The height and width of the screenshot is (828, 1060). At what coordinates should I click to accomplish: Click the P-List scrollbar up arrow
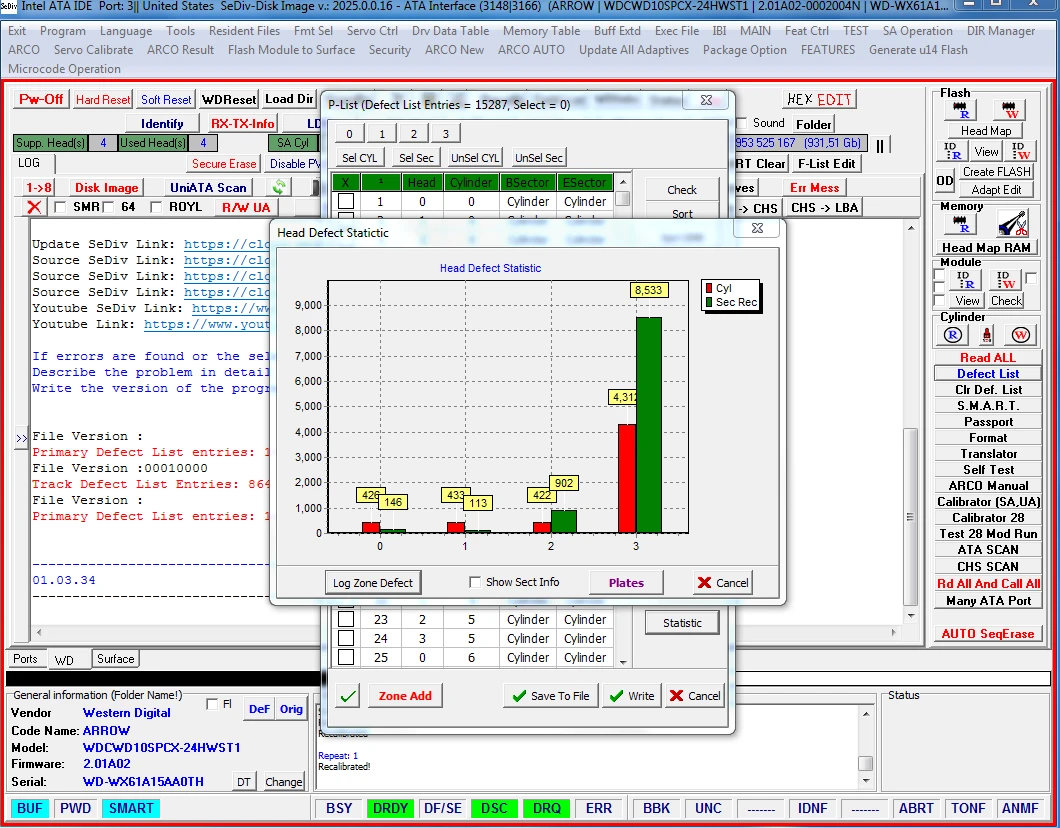click(x=623, y=182)
